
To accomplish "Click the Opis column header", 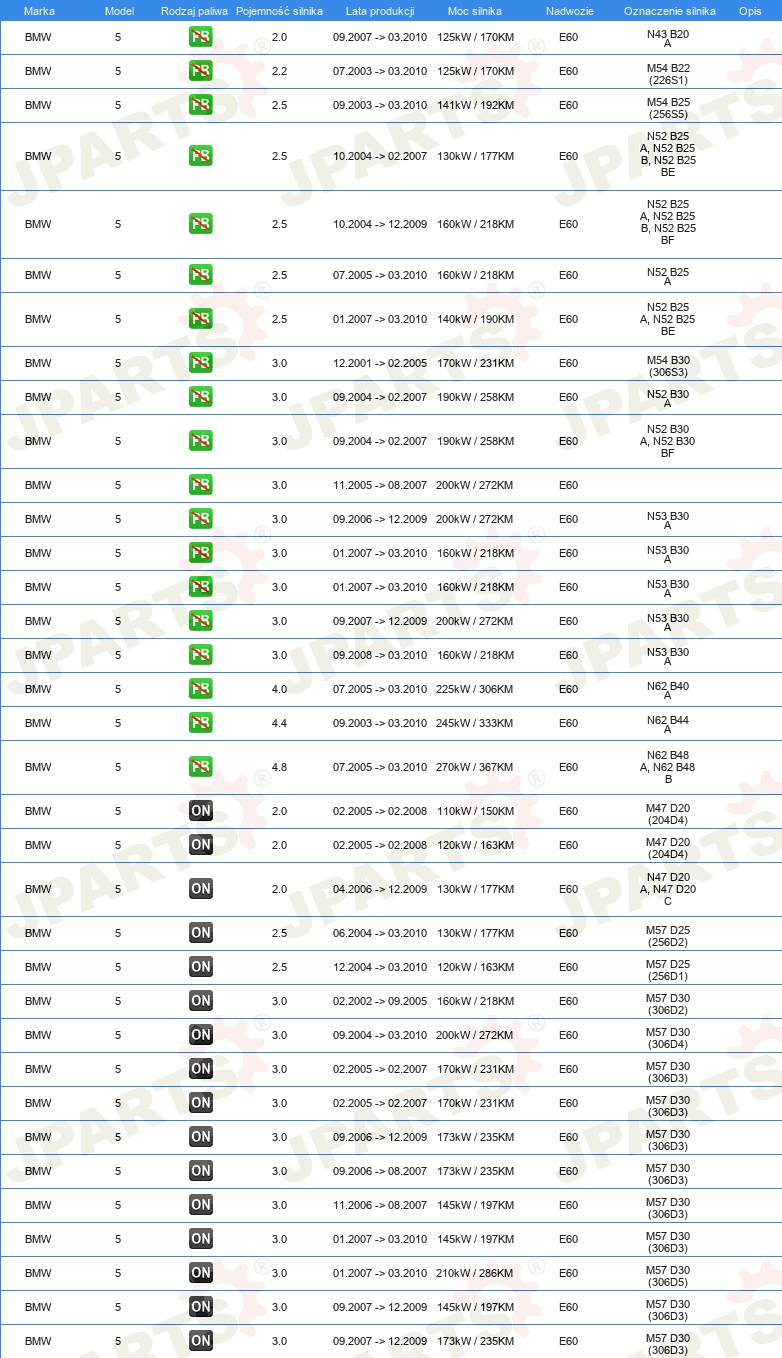I will (x=750, y=10).
